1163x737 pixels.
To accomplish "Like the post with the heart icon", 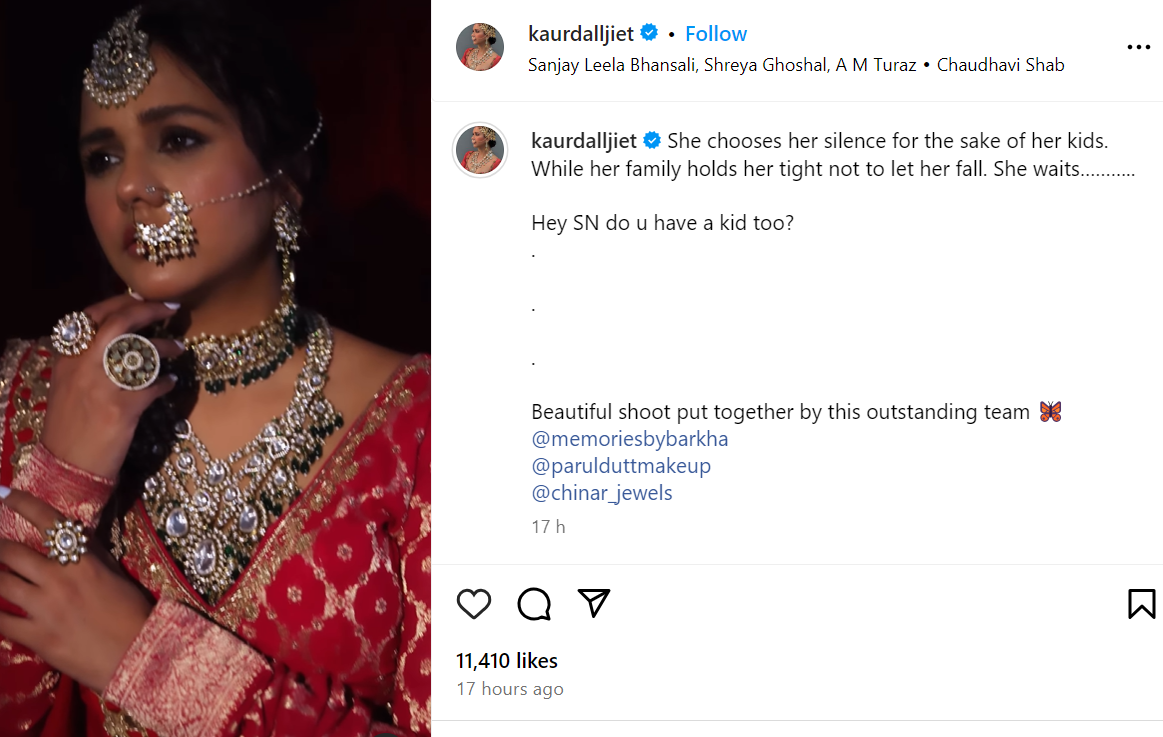I will [x=474, y=603].
